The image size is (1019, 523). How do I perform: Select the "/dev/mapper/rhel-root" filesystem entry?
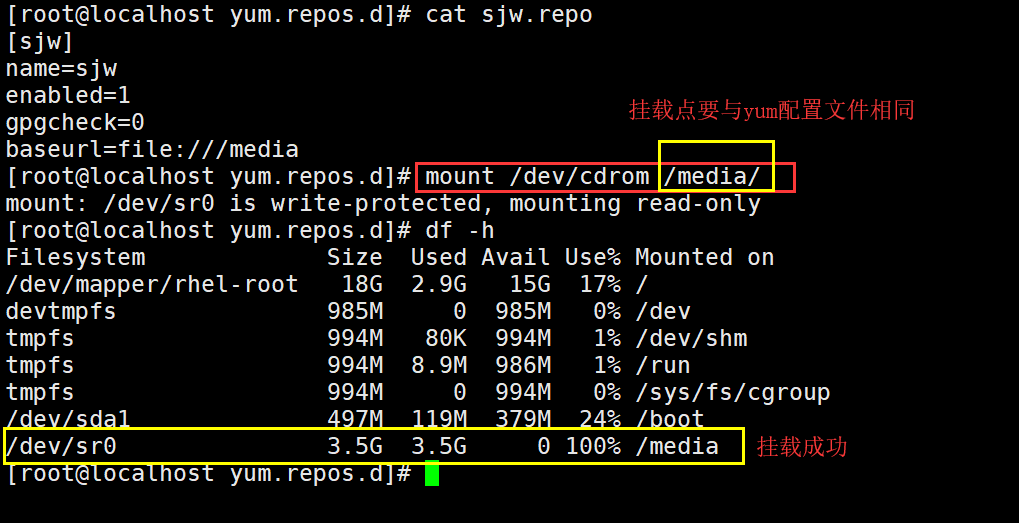pos(152,285)
